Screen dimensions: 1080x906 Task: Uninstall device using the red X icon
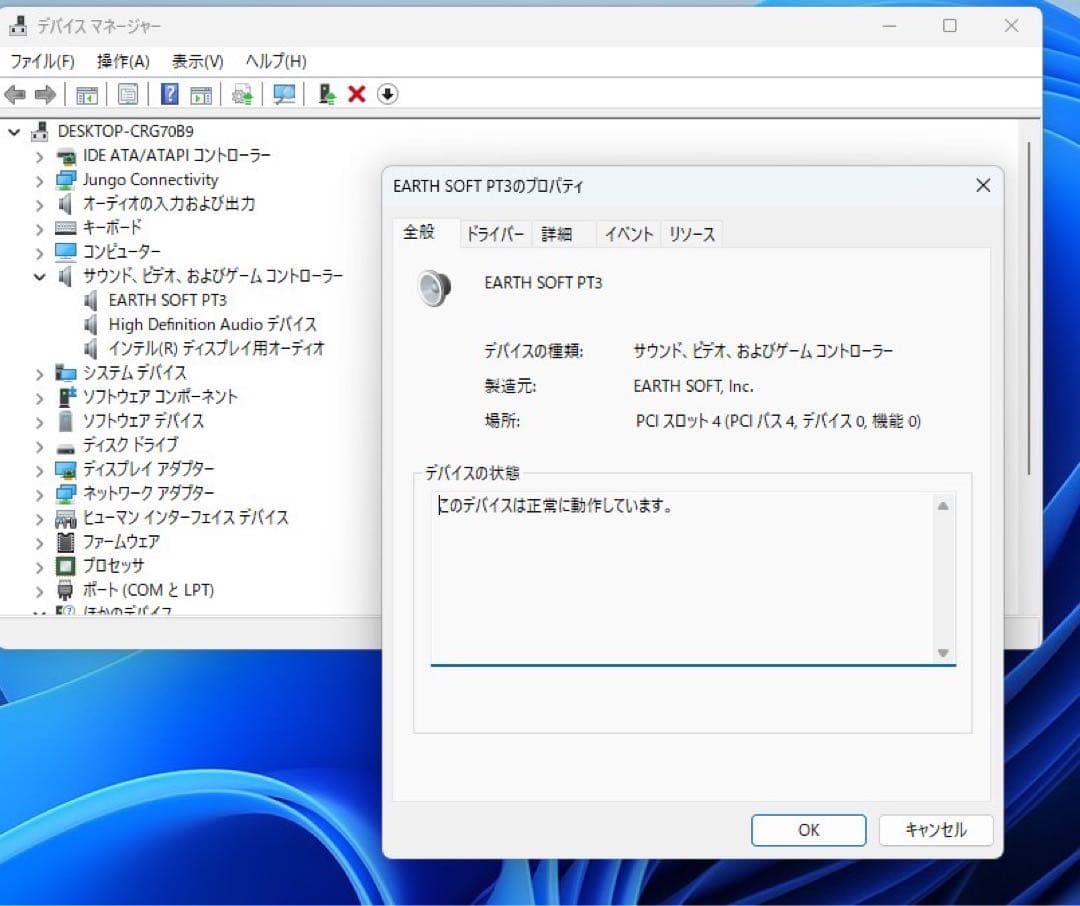click(356, 94)
